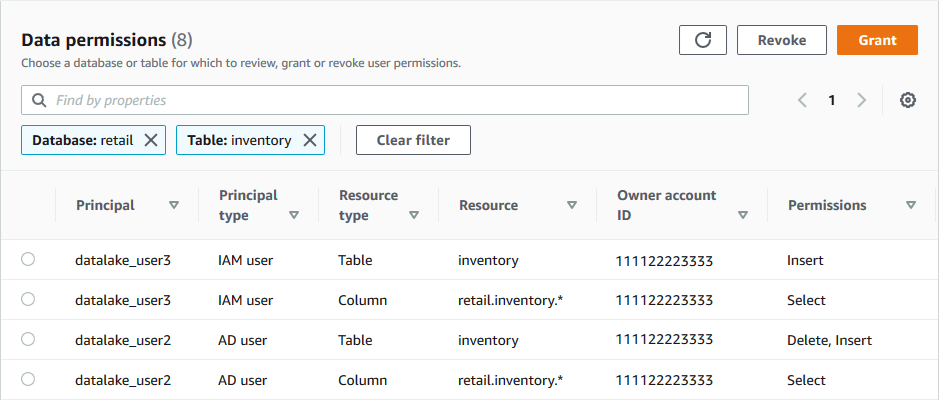Go to previous page arrow

(802, 100)
